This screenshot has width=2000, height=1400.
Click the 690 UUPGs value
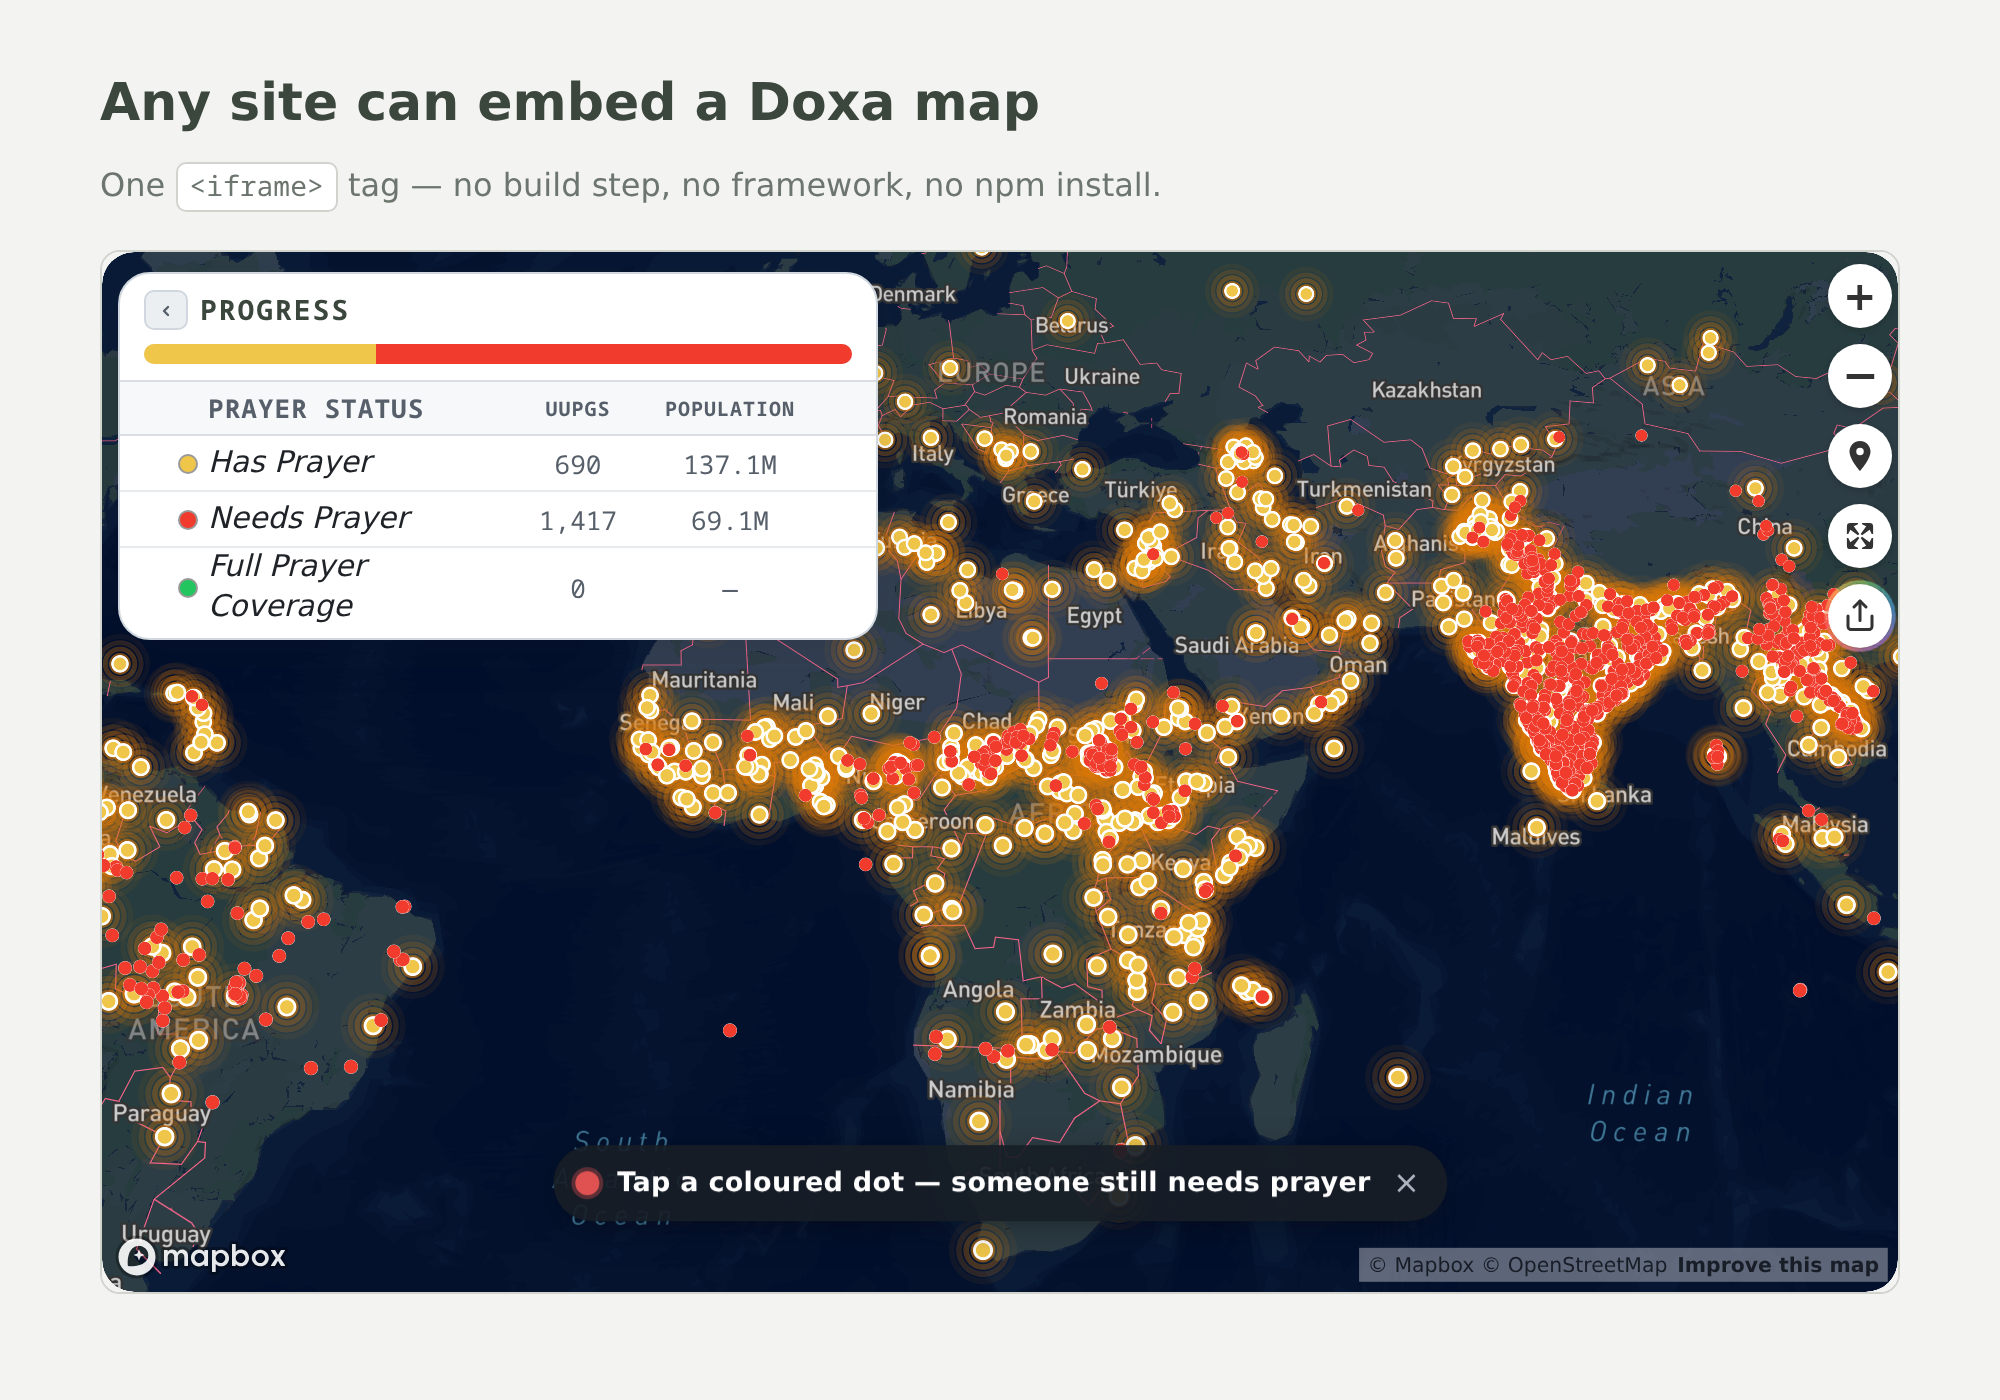pyautogui.click(x=578, y=465)
